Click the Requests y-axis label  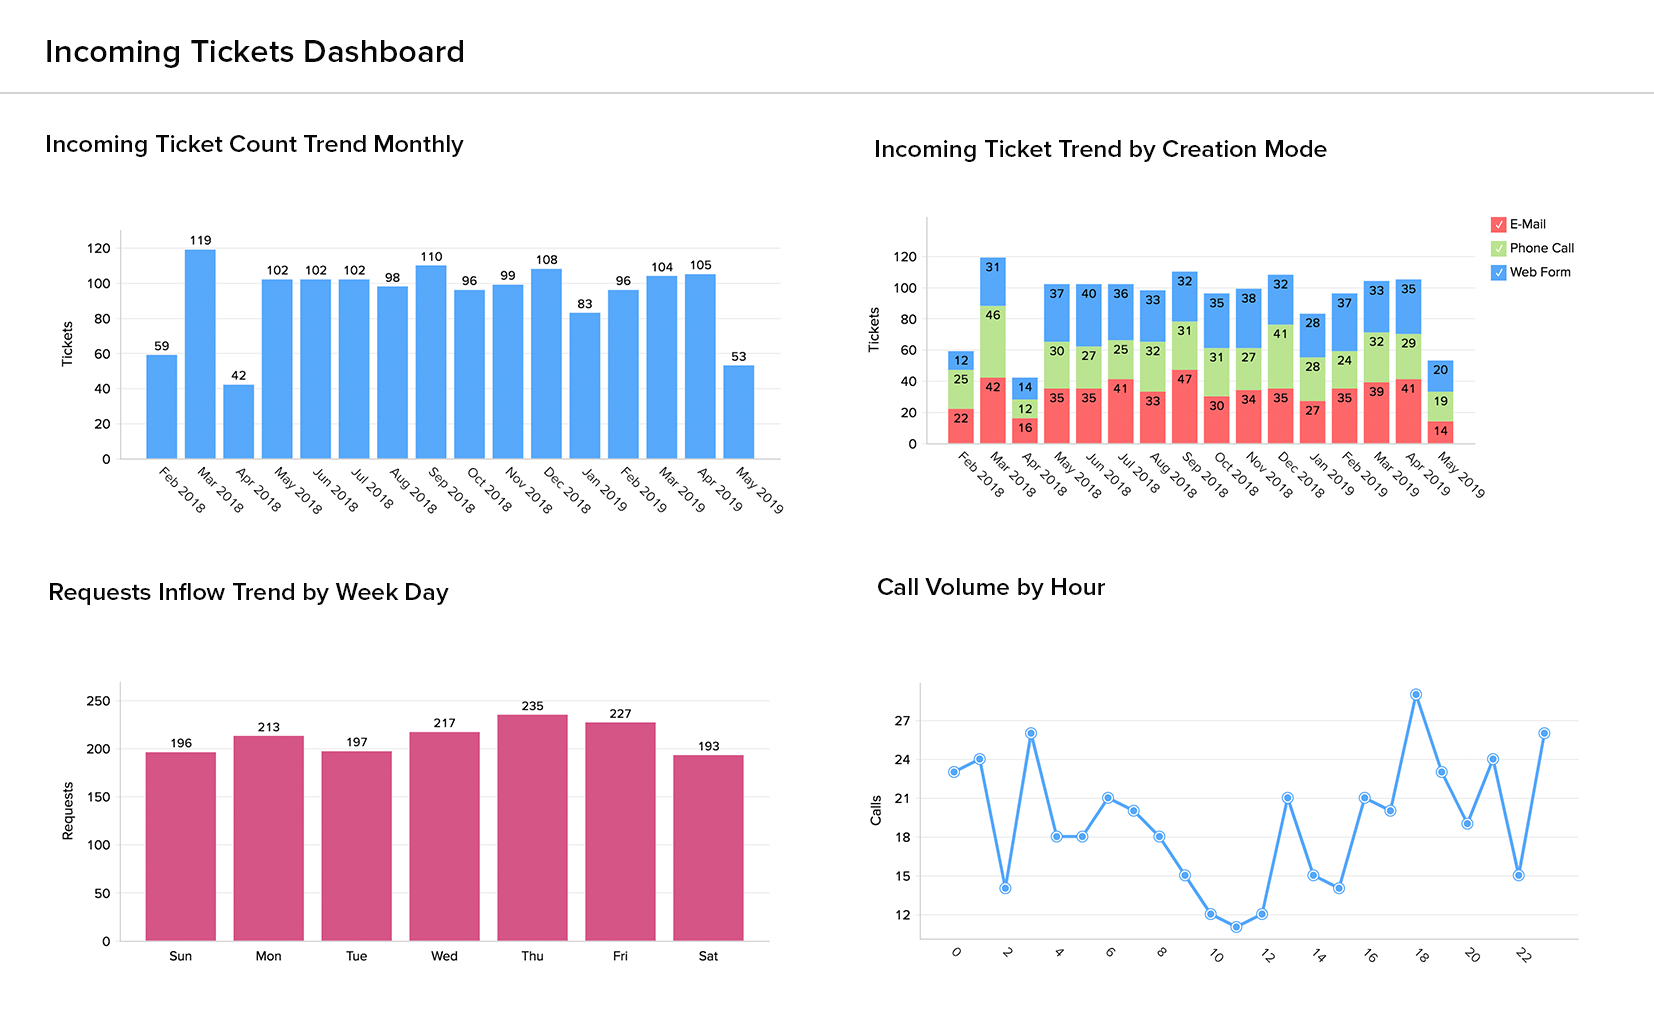click(68, 811)
